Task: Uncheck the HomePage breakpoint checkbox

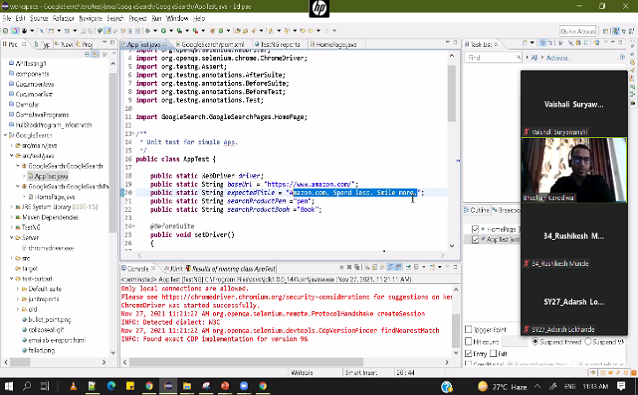Action: 475,229
